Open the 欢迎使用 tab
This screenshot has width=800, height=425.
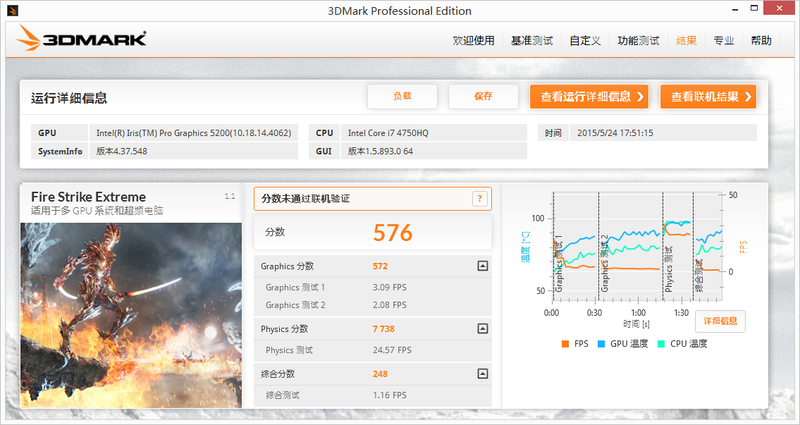473,40
